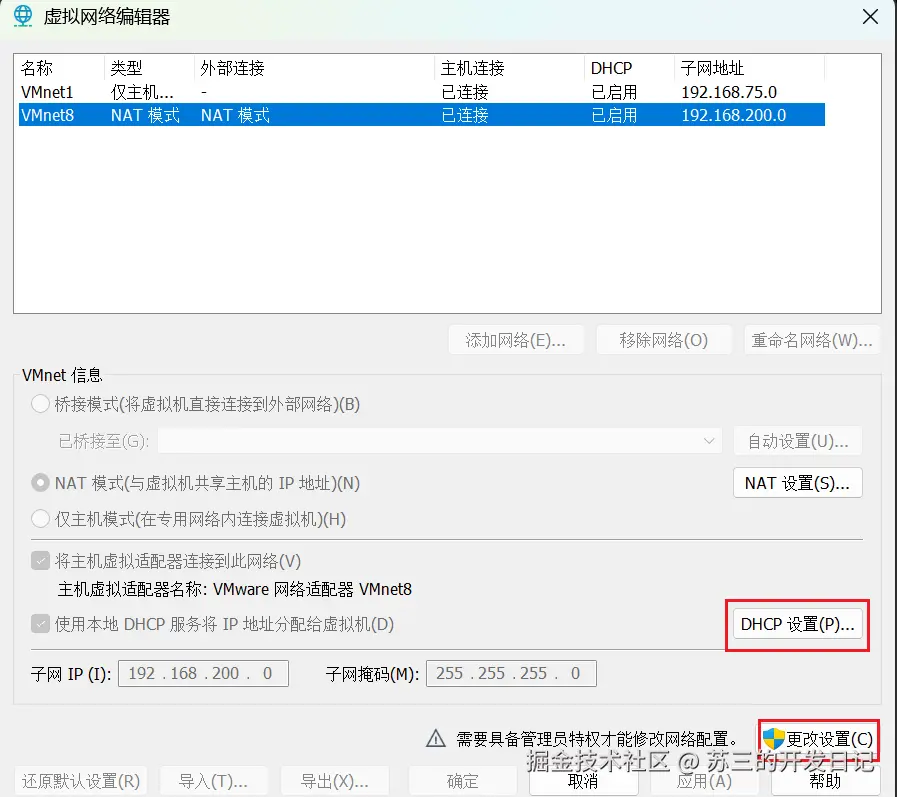Select 桥接模式 radio button
The image size is (897, 797).
click(x=40, y=404)
